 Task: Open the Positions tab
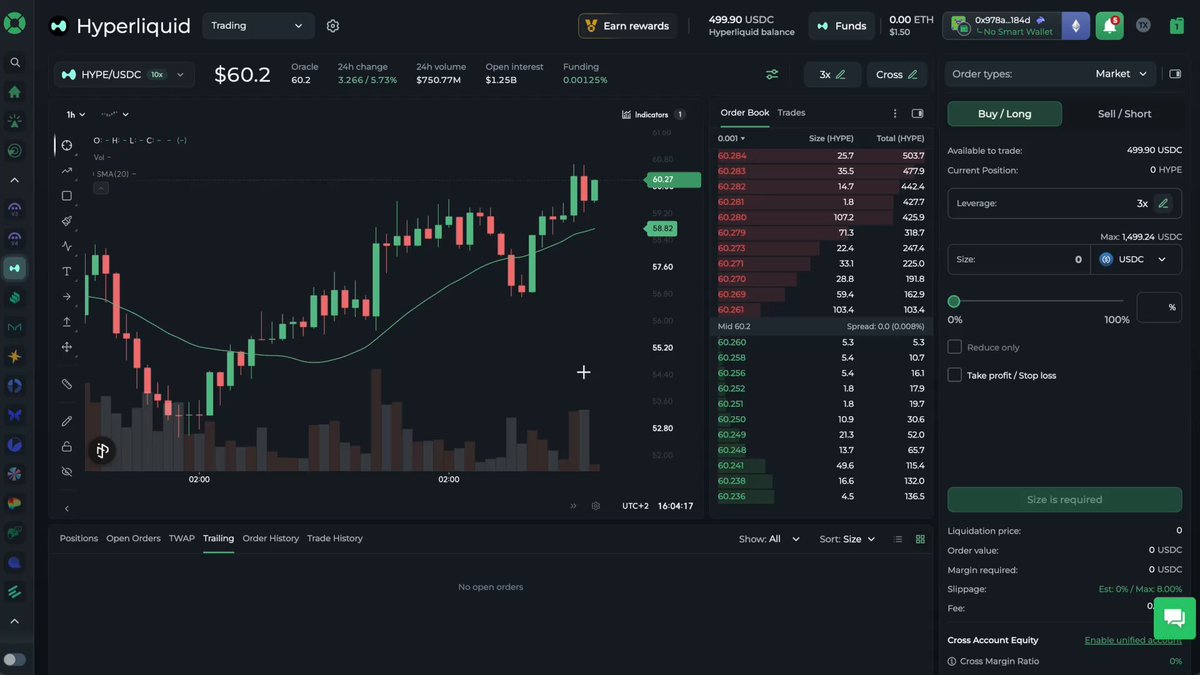pos(79,539)
